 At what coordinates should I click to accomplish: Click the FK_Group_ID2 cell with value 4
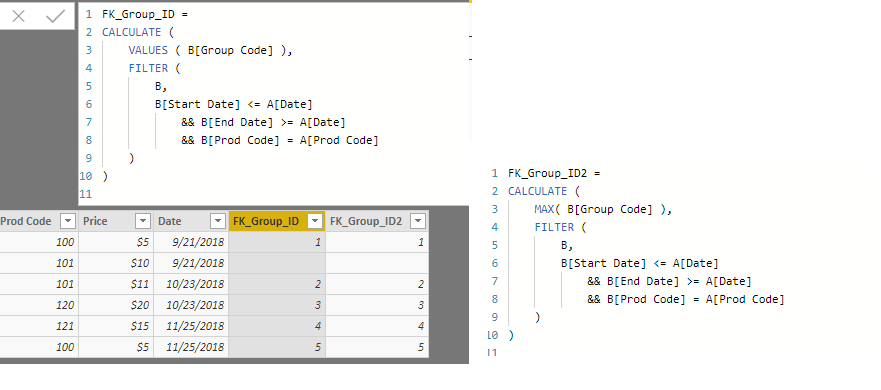point(377,326)
